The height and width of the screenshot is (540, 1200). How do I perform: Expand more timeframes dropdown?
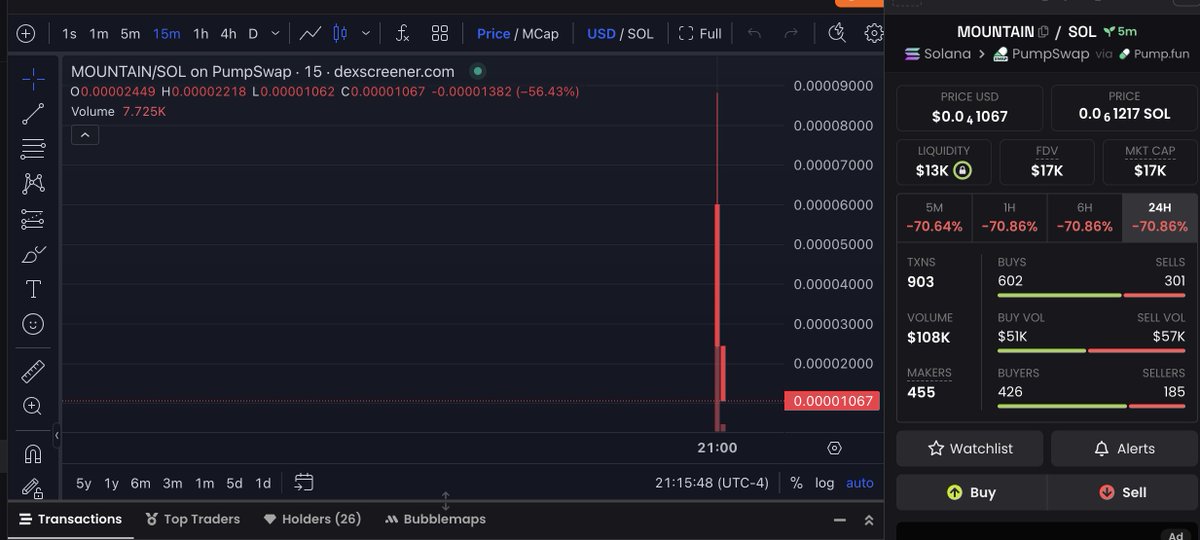click(x=276, y=33)
